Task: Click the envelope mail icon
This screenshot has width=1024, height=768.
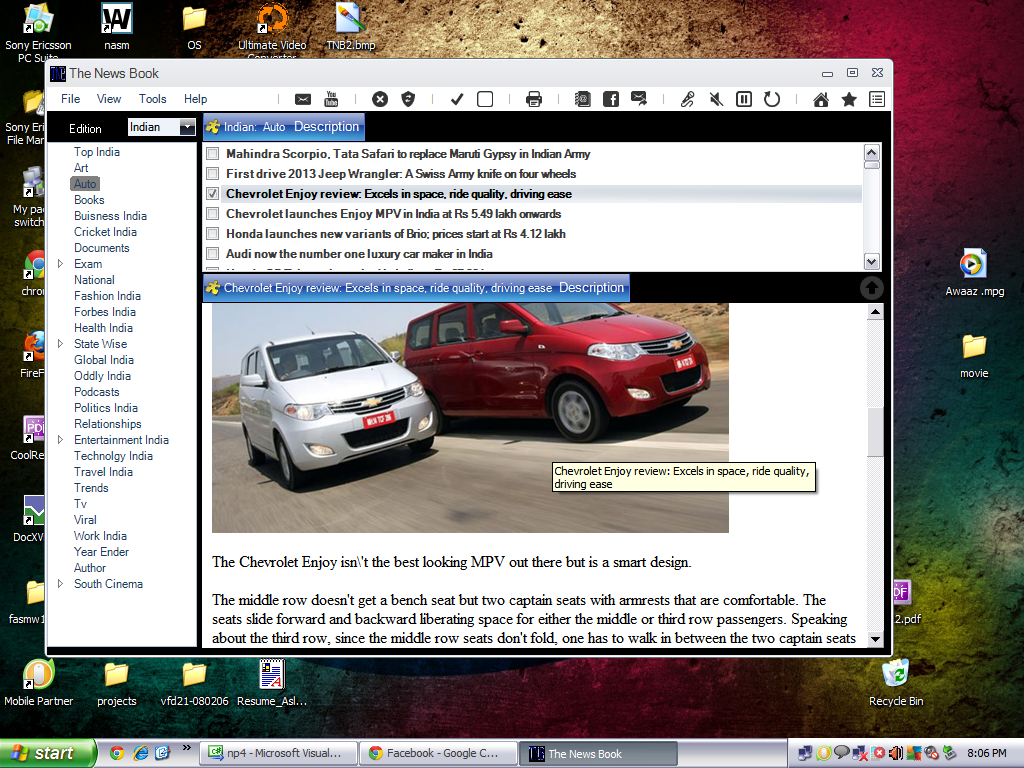Action: tap(303, 99)
